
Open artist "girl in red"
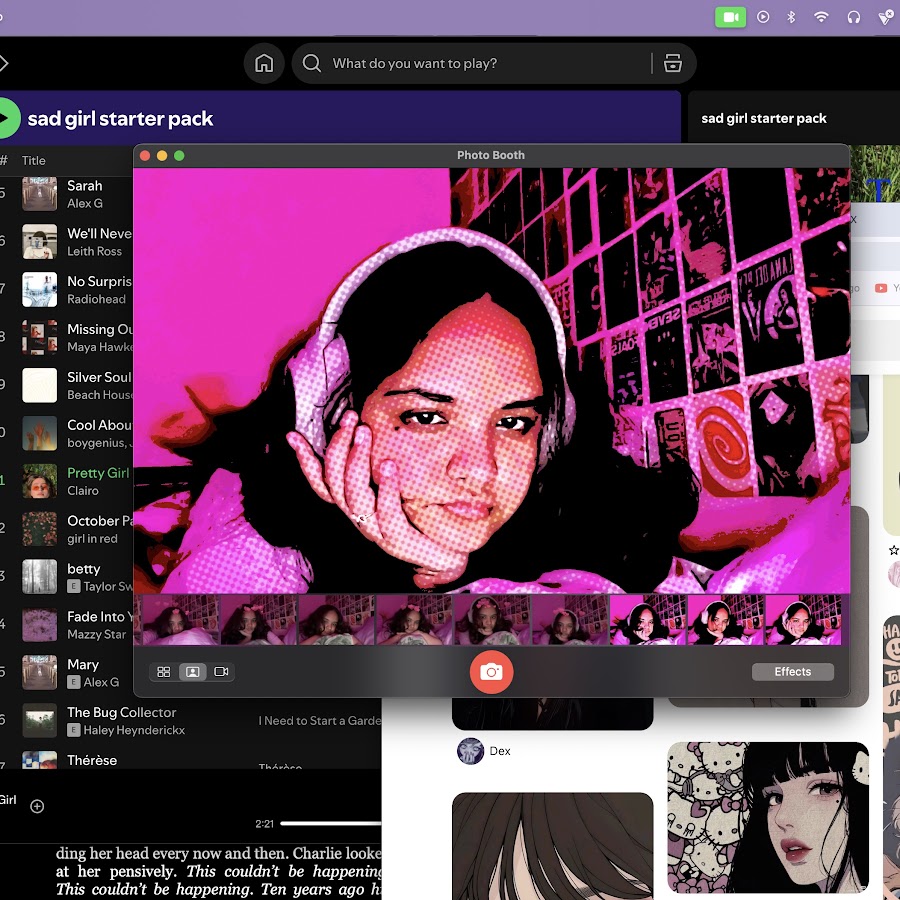pos(92,538)
